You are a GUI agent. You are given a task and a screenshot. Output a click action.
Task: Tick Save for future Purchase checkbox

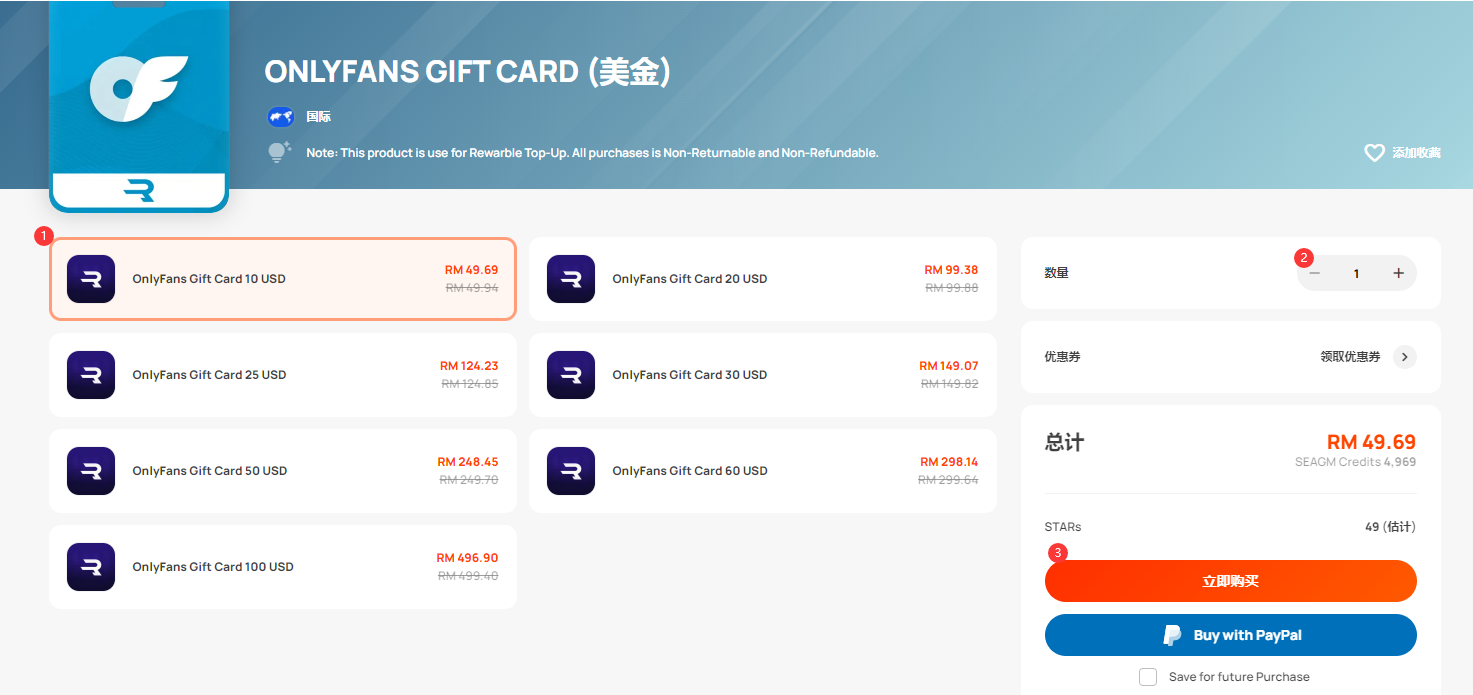1148,677
